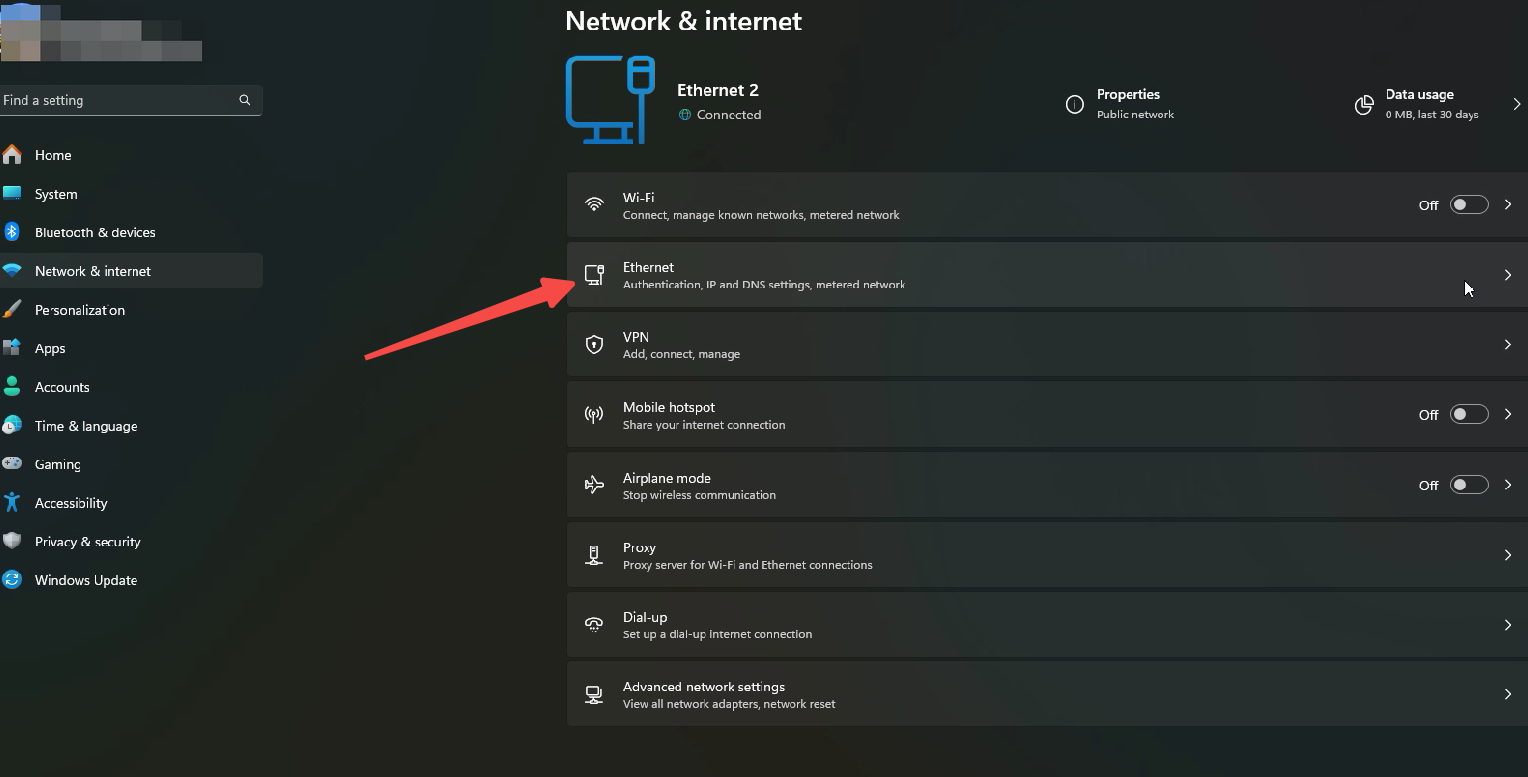The height and width of the screenshot is (777, 1528).
Task: Open Windows Update category
Action: (x=131, y=580)
